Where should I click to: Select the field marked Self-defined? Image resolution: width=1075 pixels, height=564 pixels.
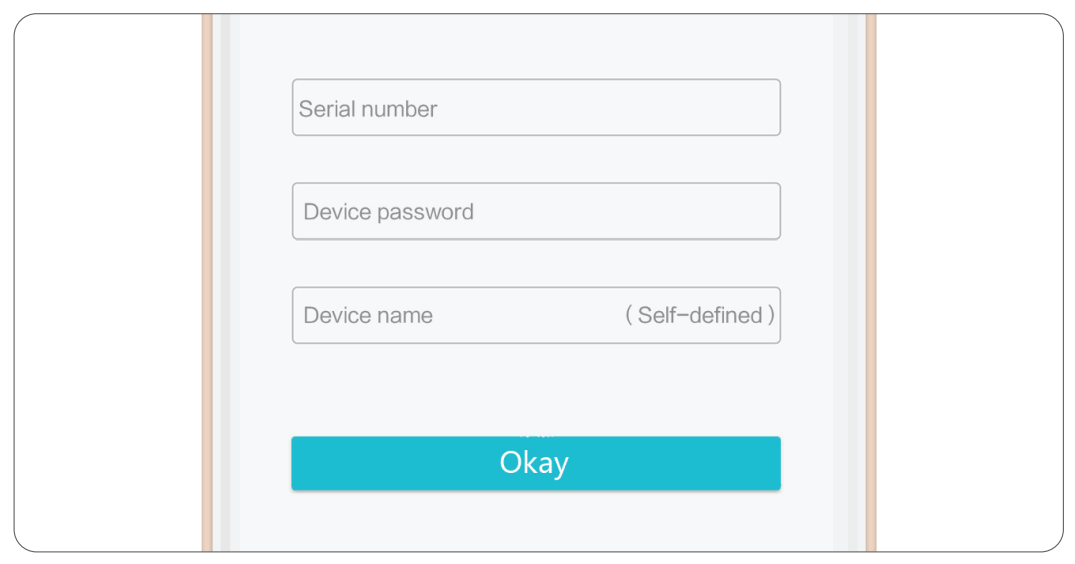click(x=536, y=315)
